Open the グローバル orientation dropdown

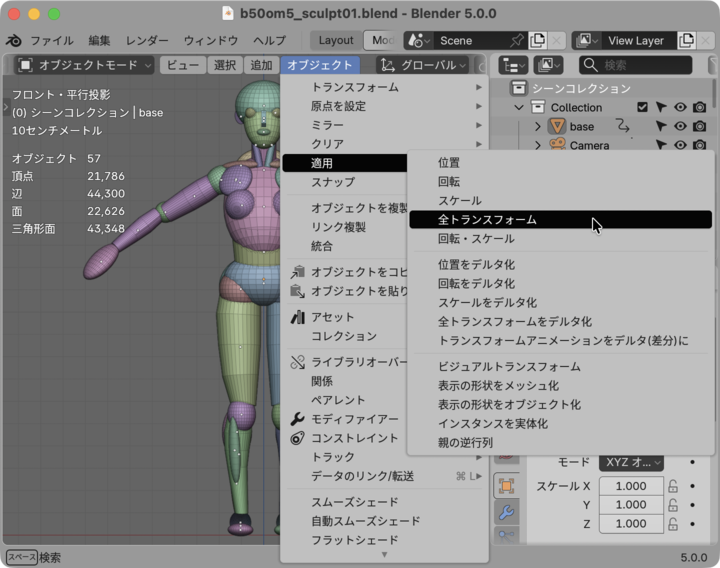423,65
